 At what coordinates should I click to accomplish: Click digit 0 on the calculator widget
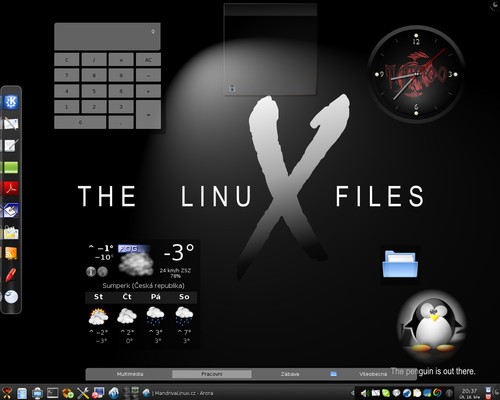coord(80,122)
